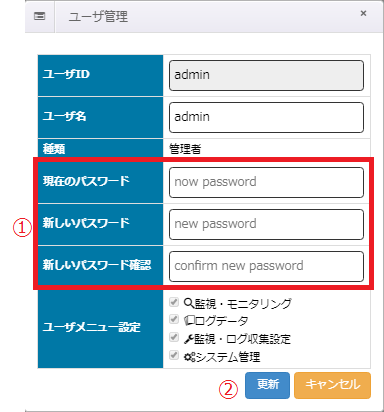Click the gears icon for システム管理
The height and width of the screenshot is (412, 384).
[190, 357]
